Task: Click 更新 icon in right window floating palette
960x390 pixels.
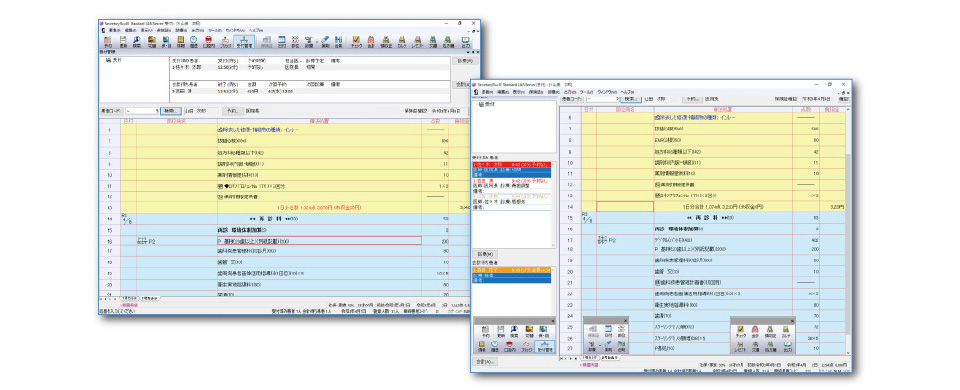Action: click(x=501, y=331)
